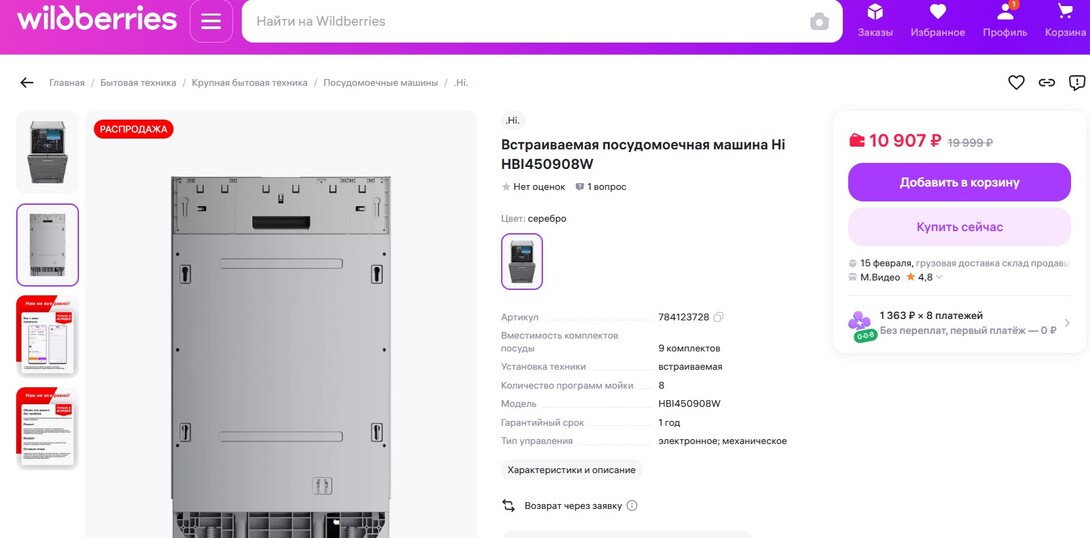1090x538 pixels.
Task: Go back using the left arrow
Action: click(26, 83)
